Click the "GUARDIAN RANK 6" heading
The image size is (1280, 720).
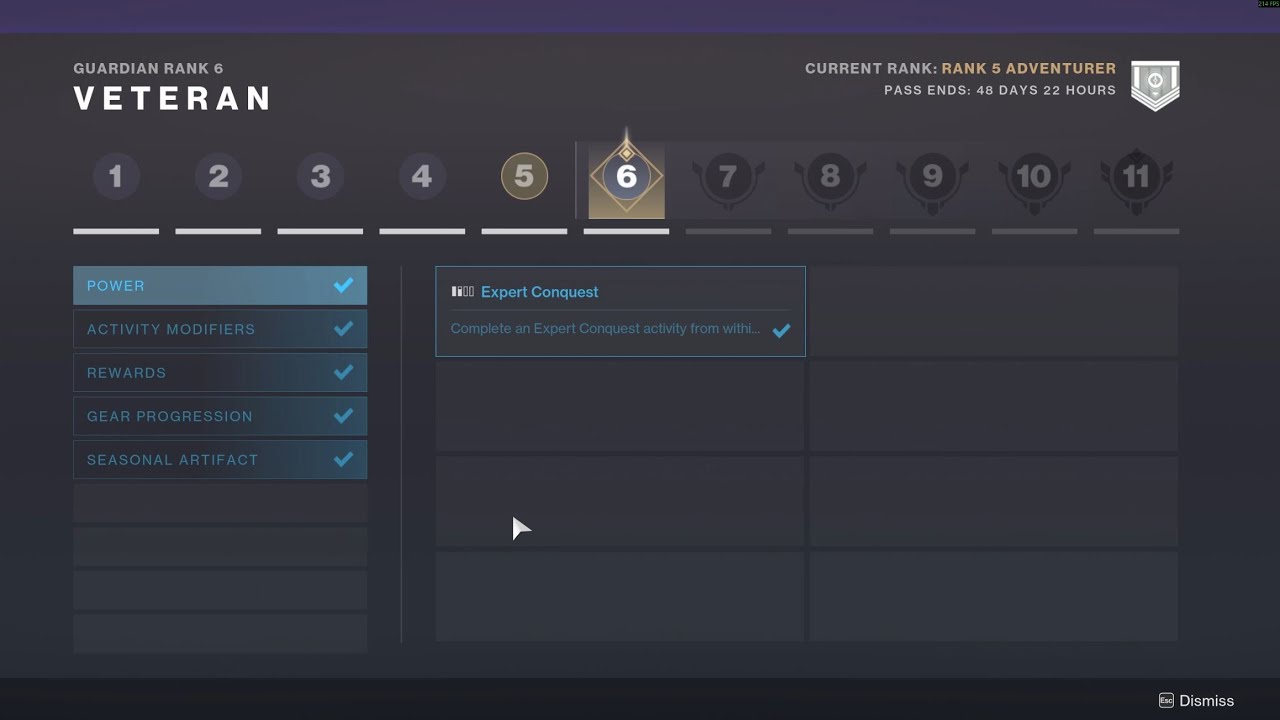[x=148, y=68]
